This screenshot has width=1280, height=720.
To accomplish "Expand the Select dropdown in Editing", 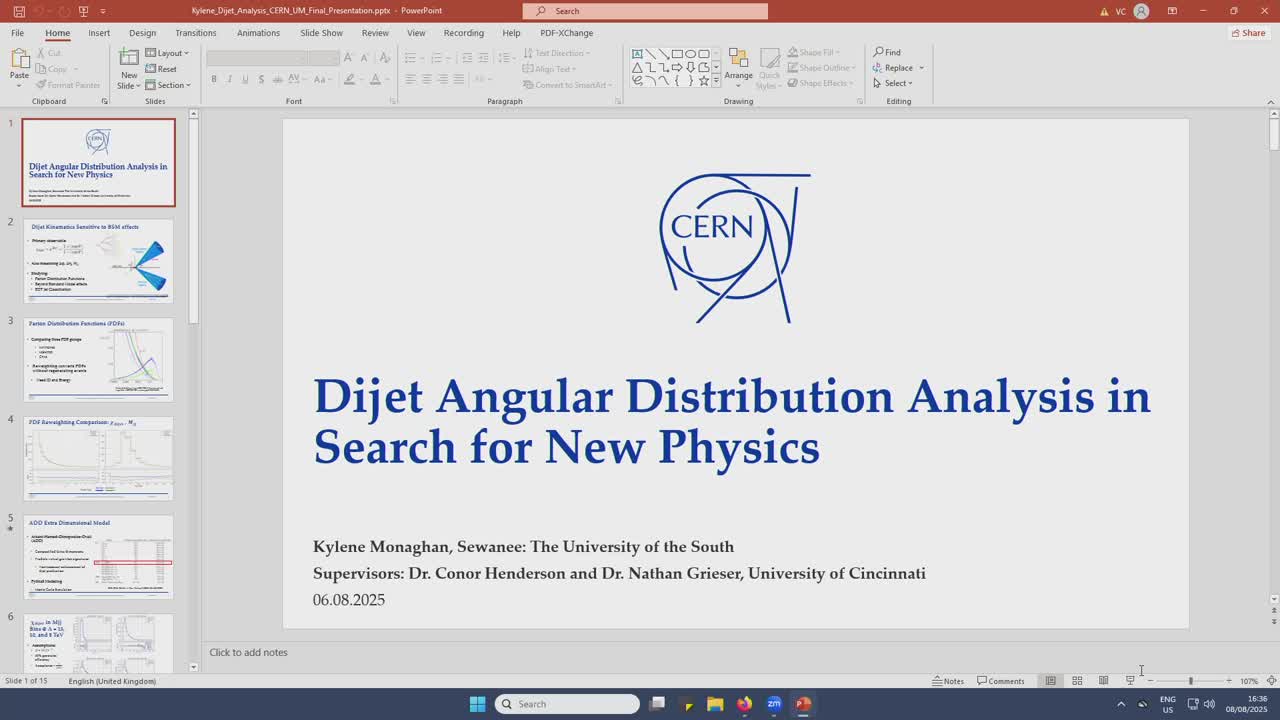I will 894,84.
